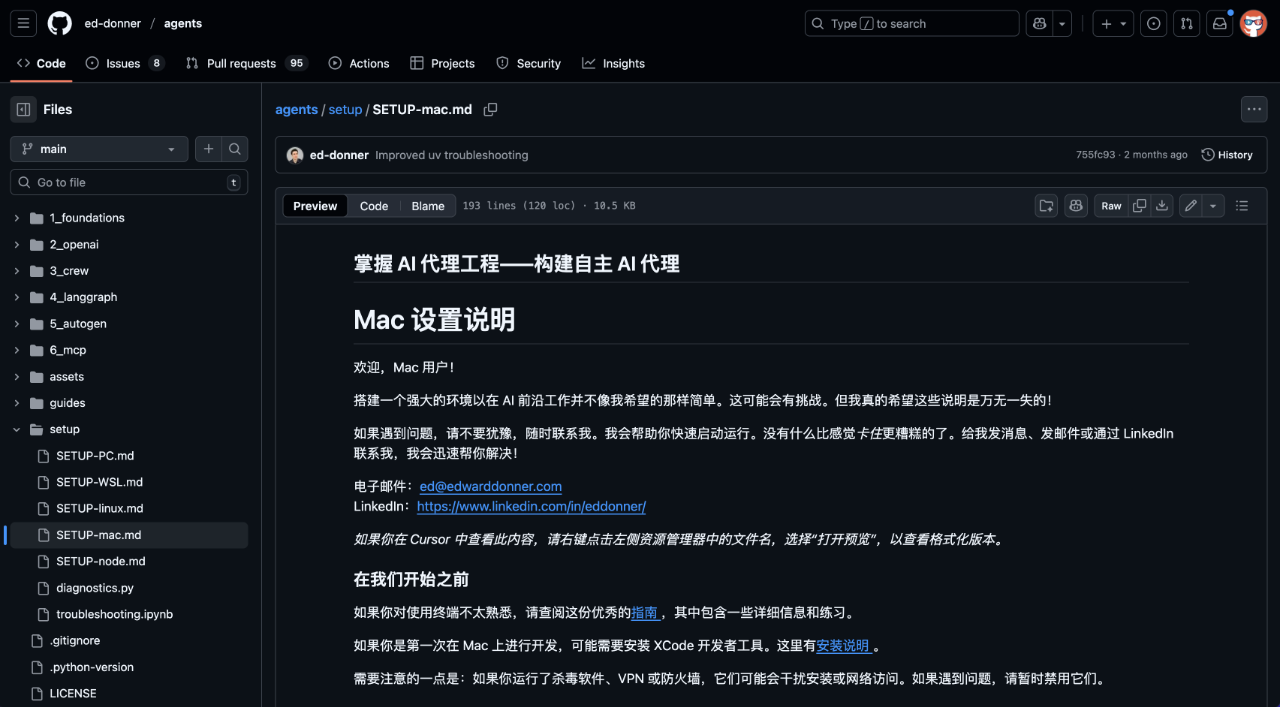
Task: View the Issues icon in header
Action: pyautogui.click(x=1153, y=23)
